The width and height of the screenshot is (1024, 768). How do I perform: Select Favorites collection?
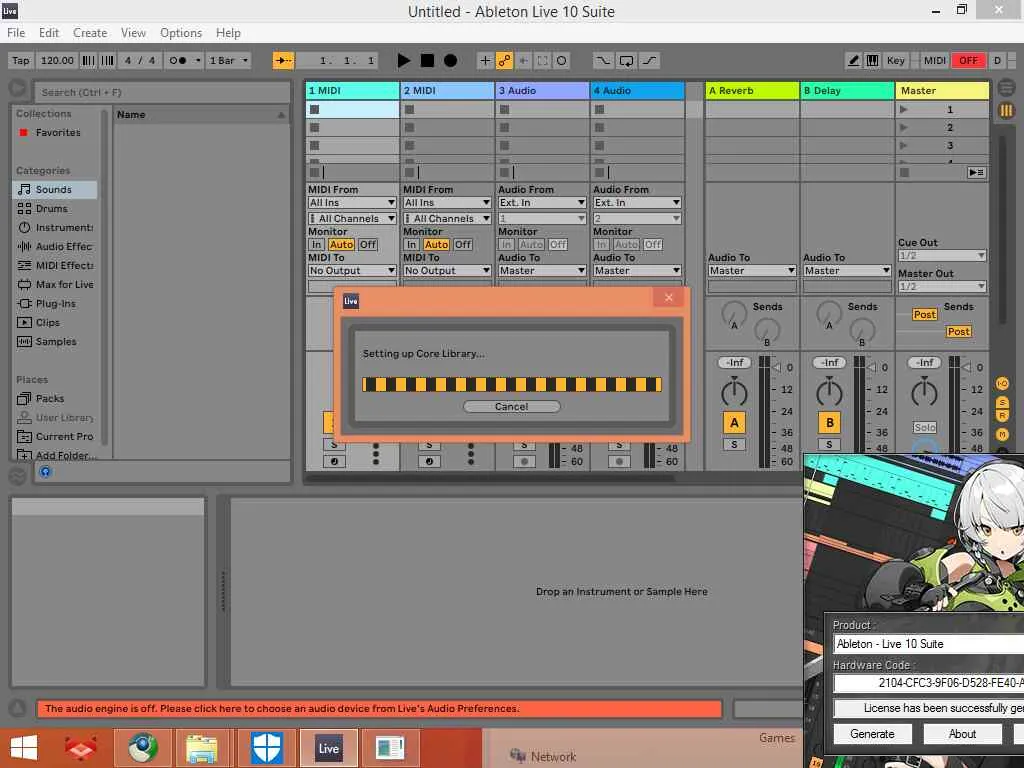55,133
